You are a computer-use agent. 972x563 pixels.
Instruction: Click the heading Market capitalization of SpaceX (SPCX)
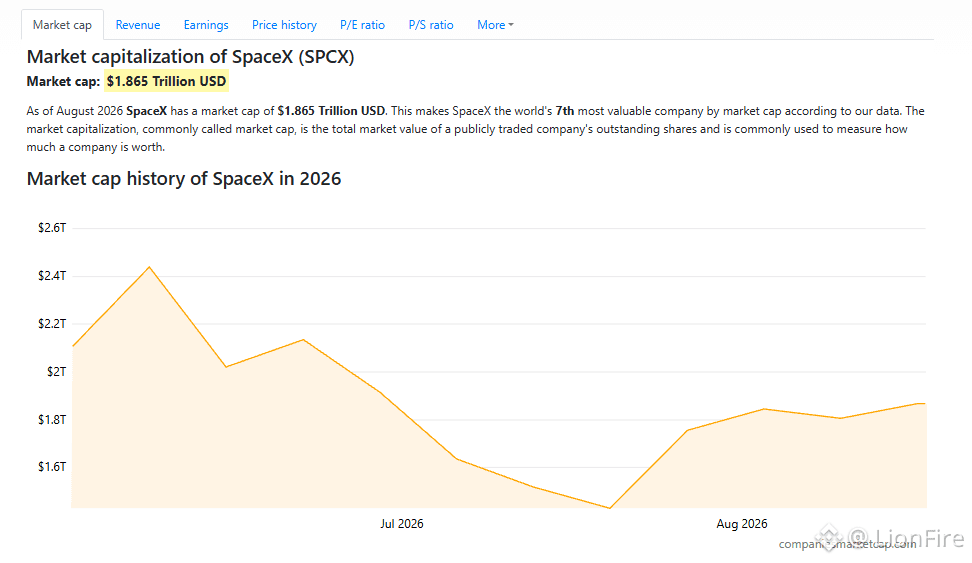click(190, 56)
